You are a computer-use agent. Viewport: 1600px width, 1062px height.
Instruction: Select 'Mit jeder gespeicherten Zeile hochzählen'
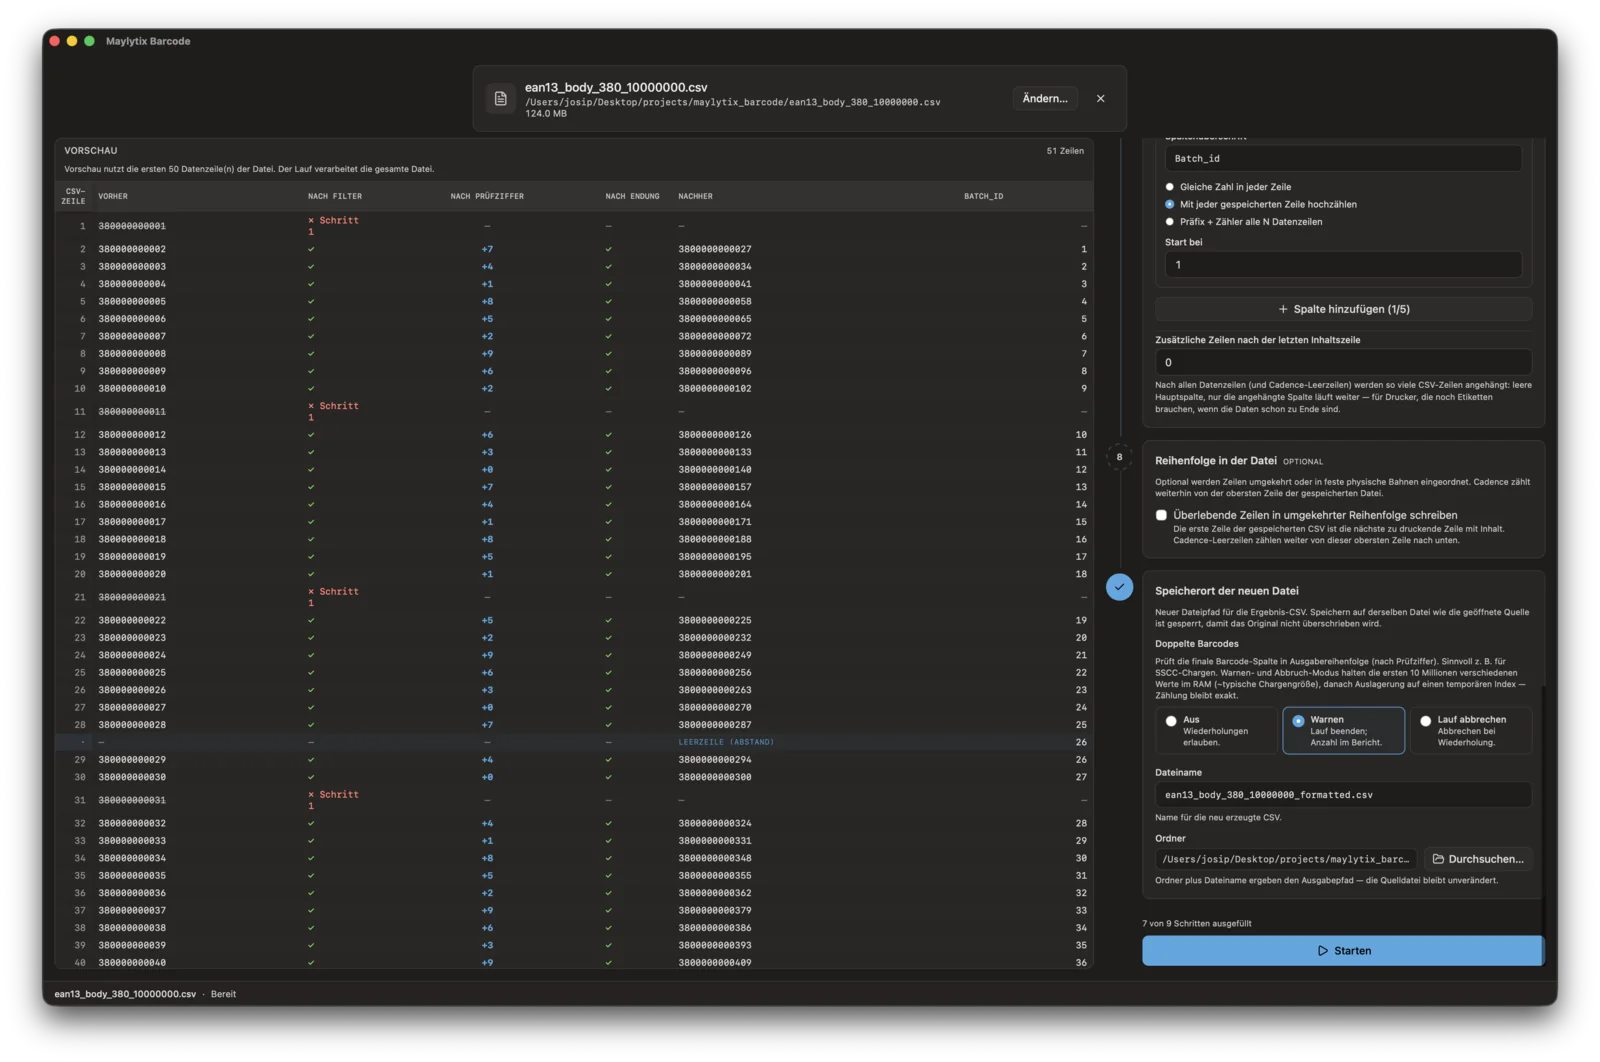click(1170, 204)
